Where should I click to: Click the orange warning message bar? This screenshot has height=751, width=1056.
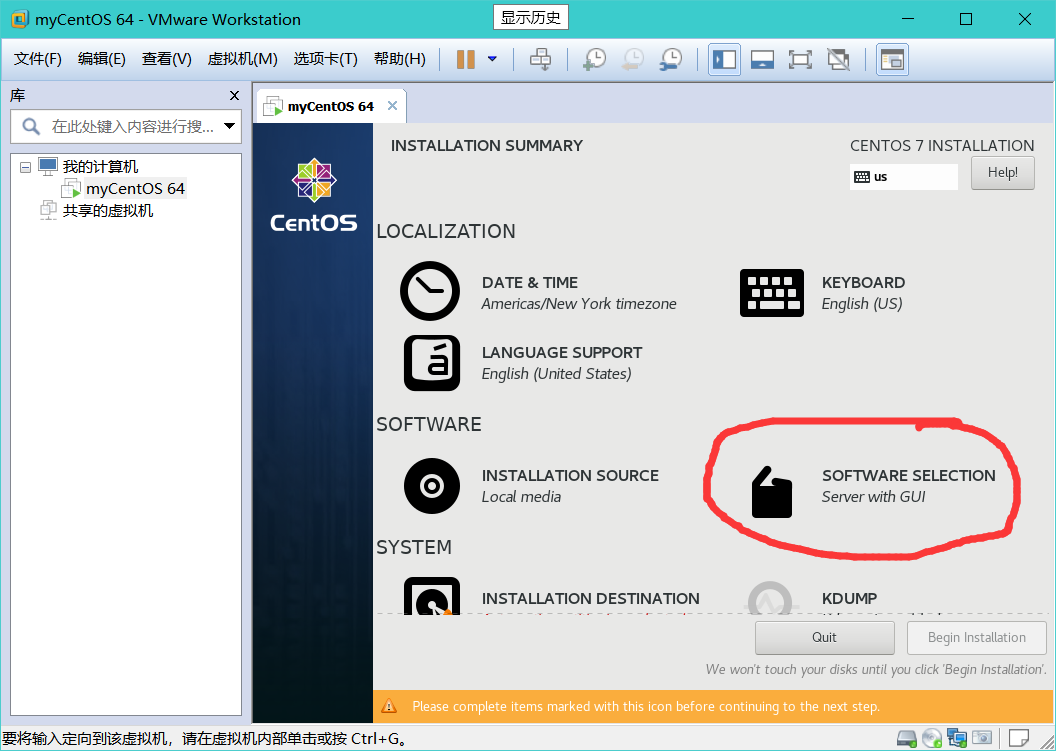tap(713, 707)
